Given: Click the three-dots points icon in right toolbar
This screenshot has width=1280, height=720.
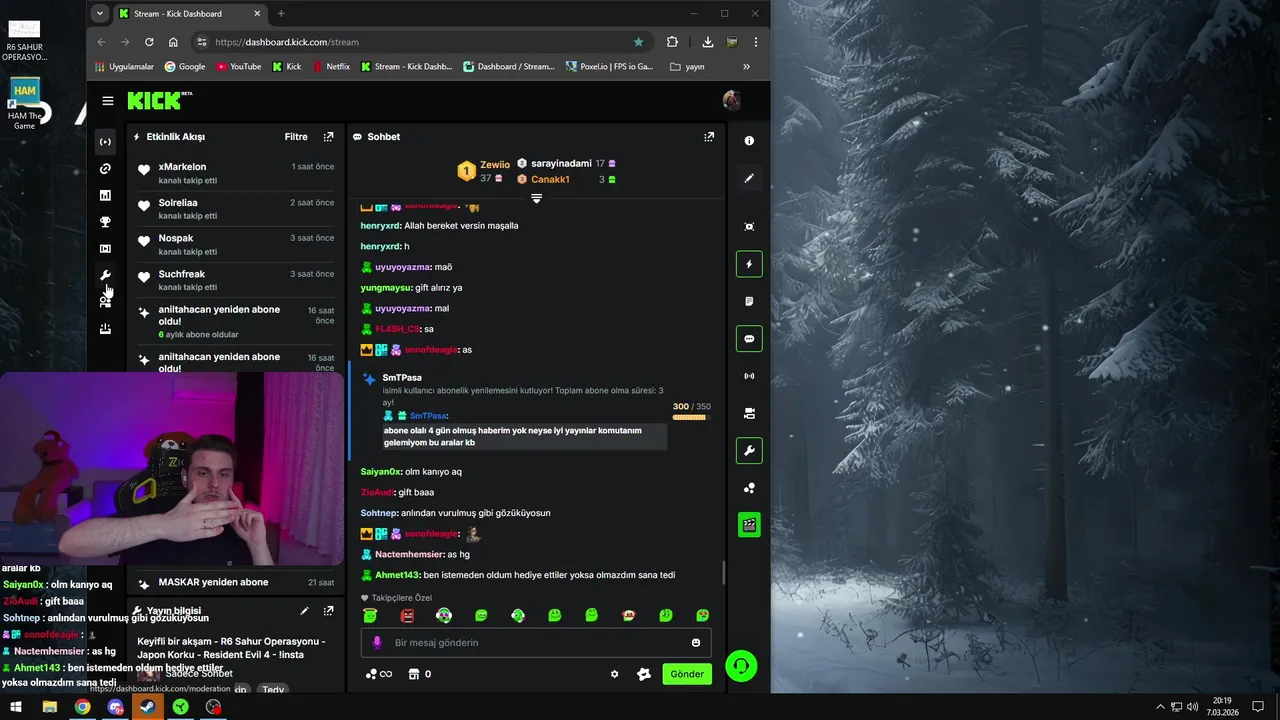Looking at the screenshot, I should [749, 488].
